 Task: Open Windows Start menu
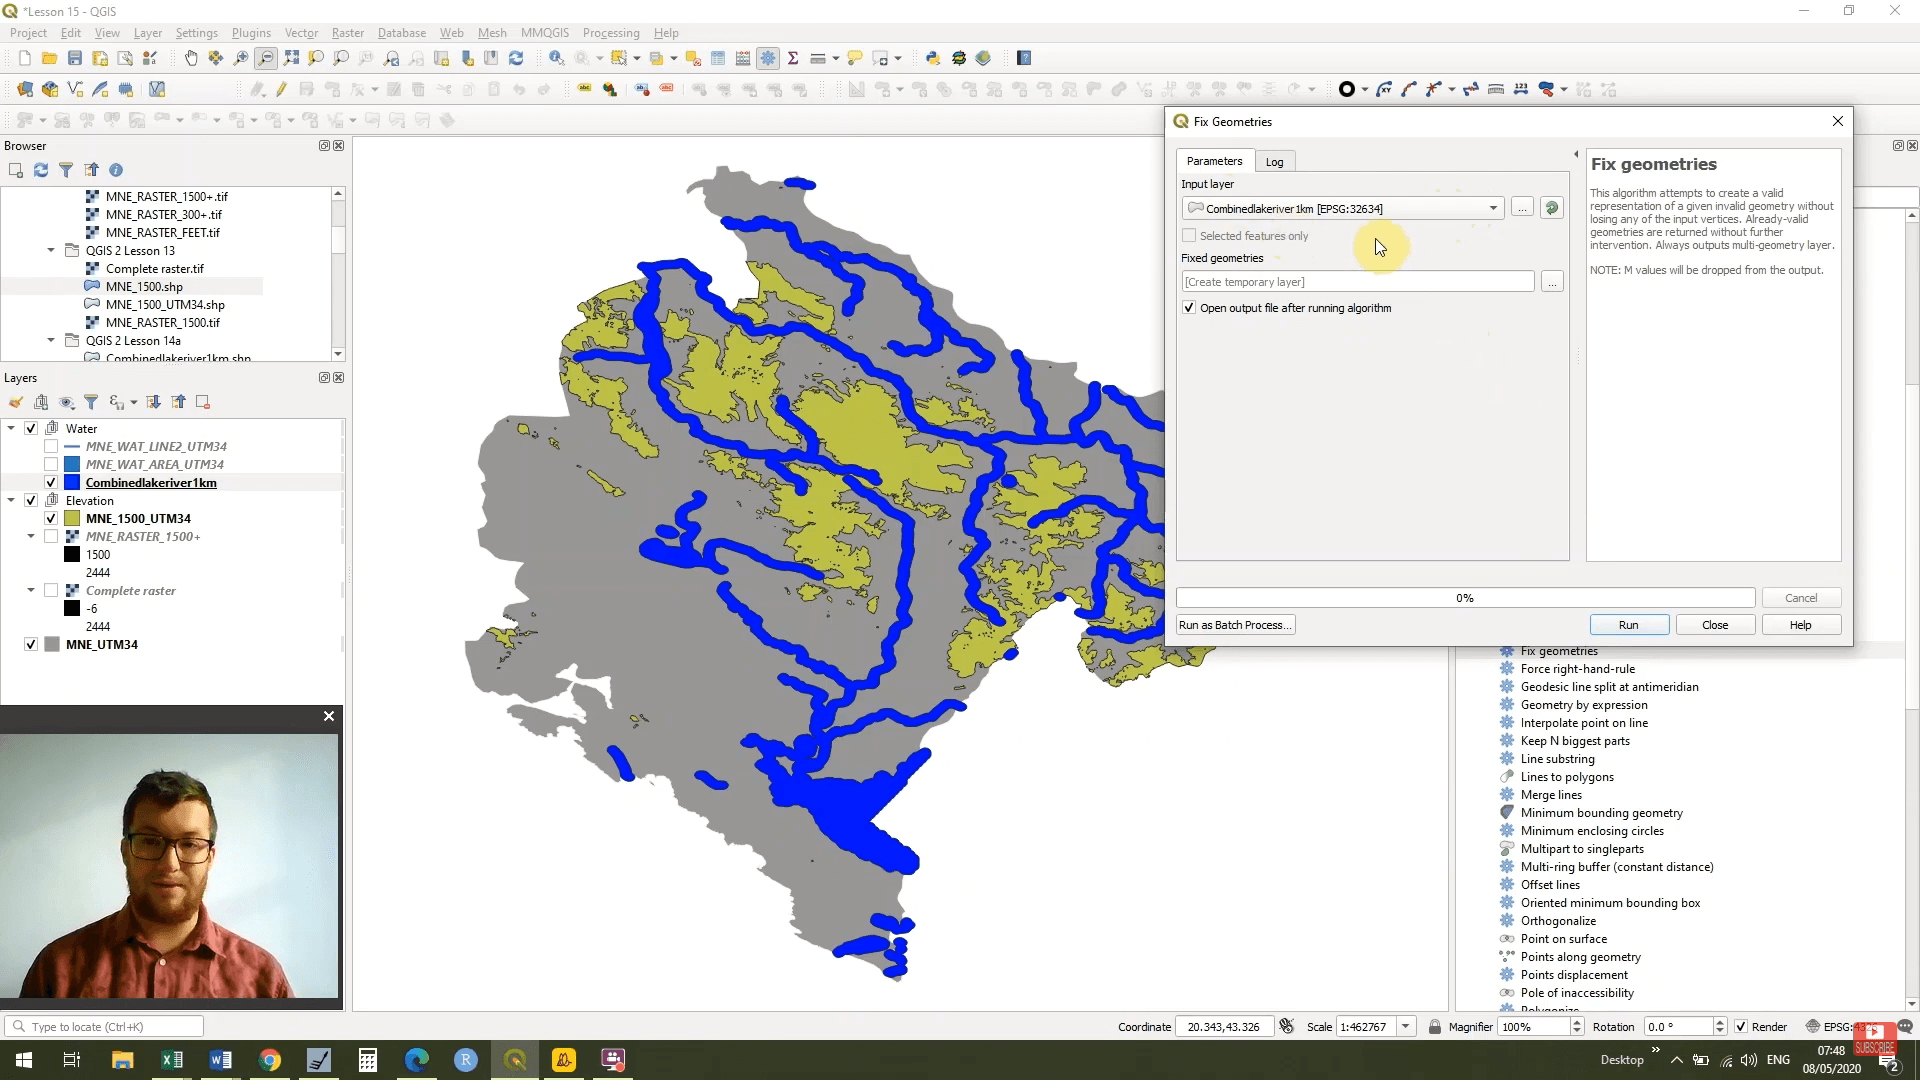tap(24, 1060)
